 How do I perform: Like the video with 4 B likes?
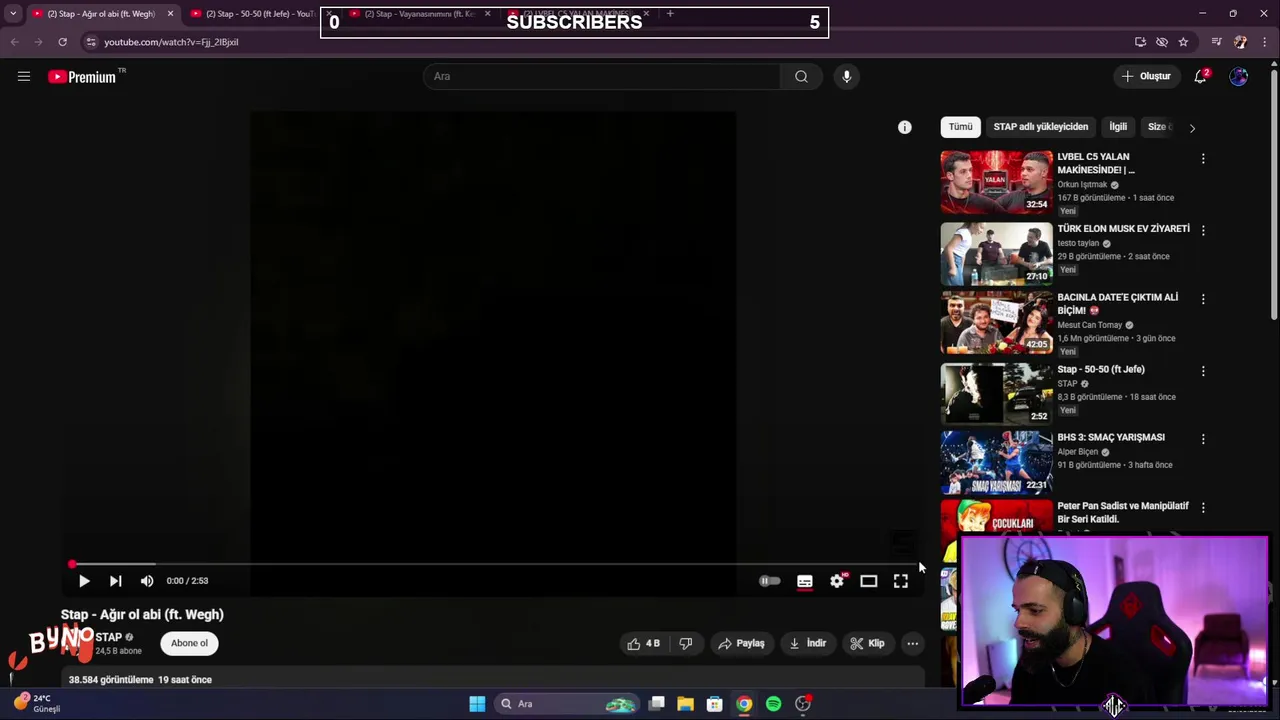[643, 643]
